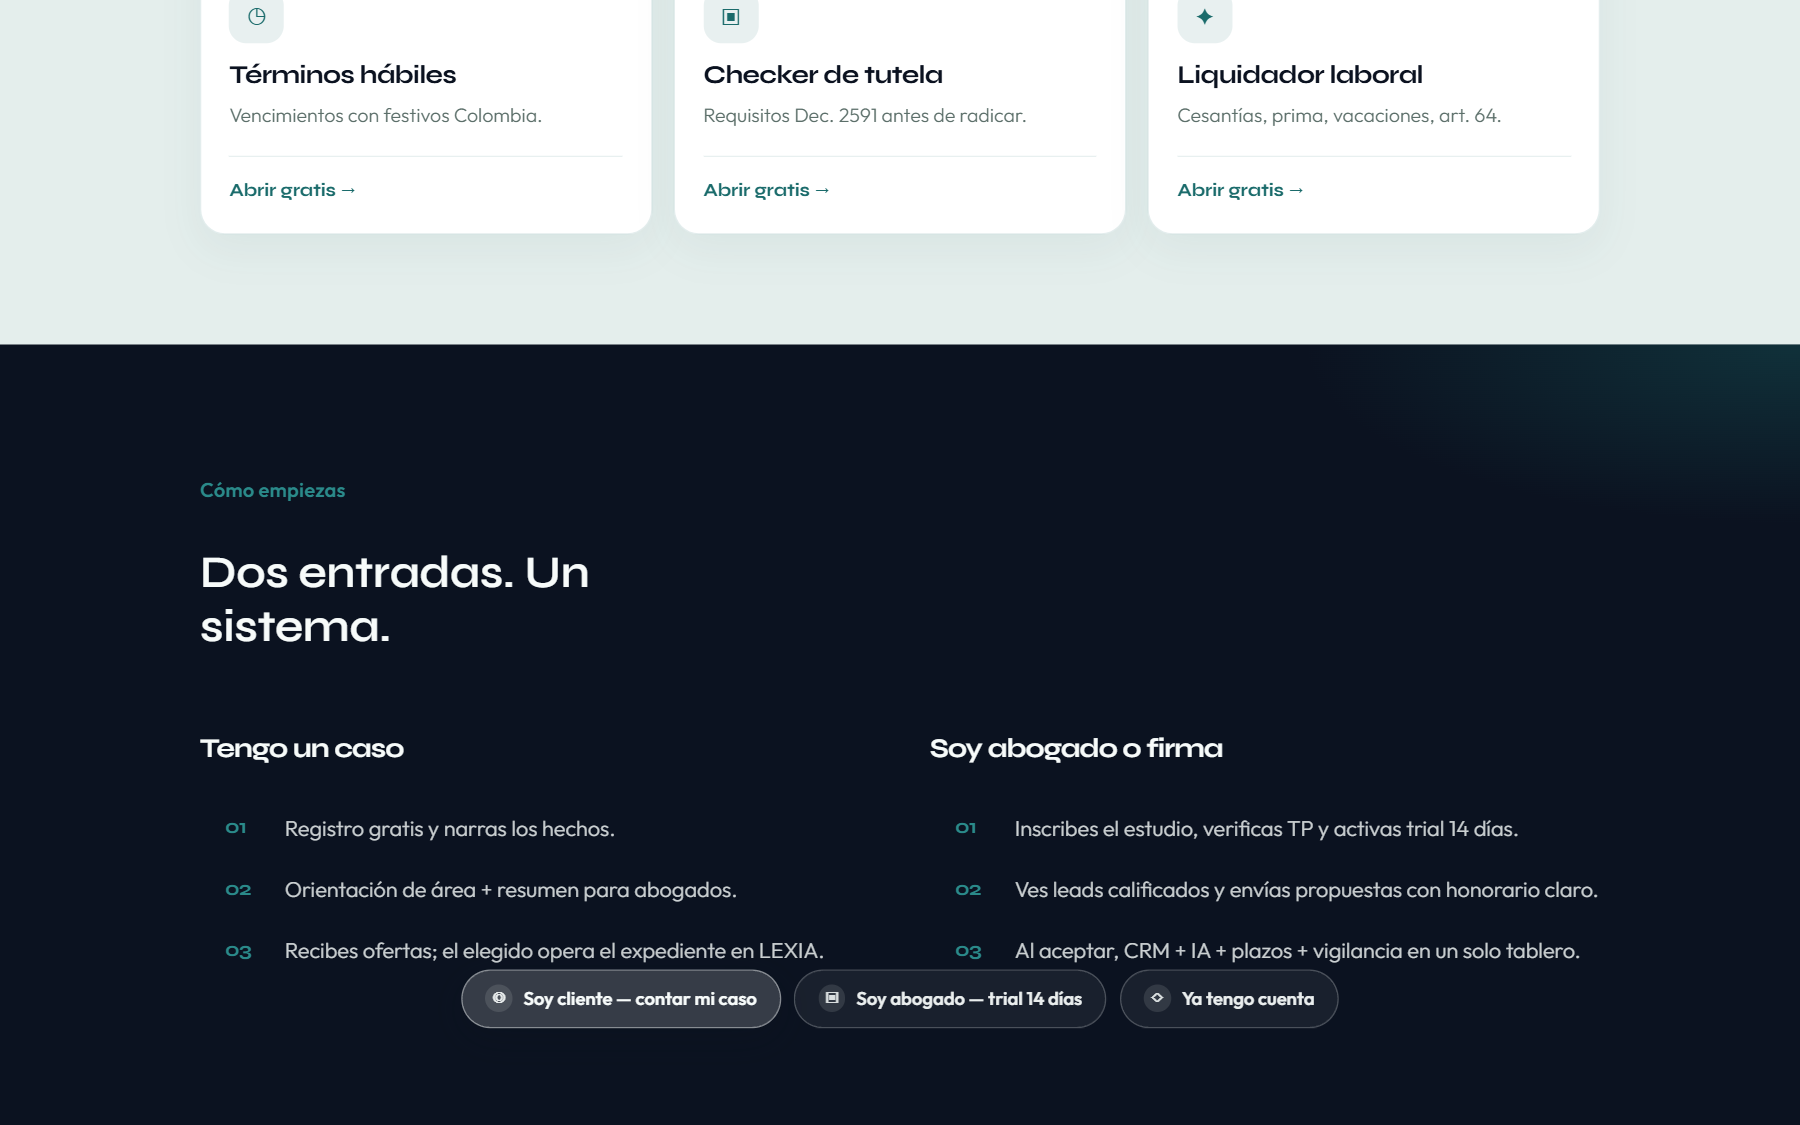The width and height of the screenshot is (1800, 1125).
Task: Click the Ya tengo cuenta button
Action: click(x=1229, y=999)
